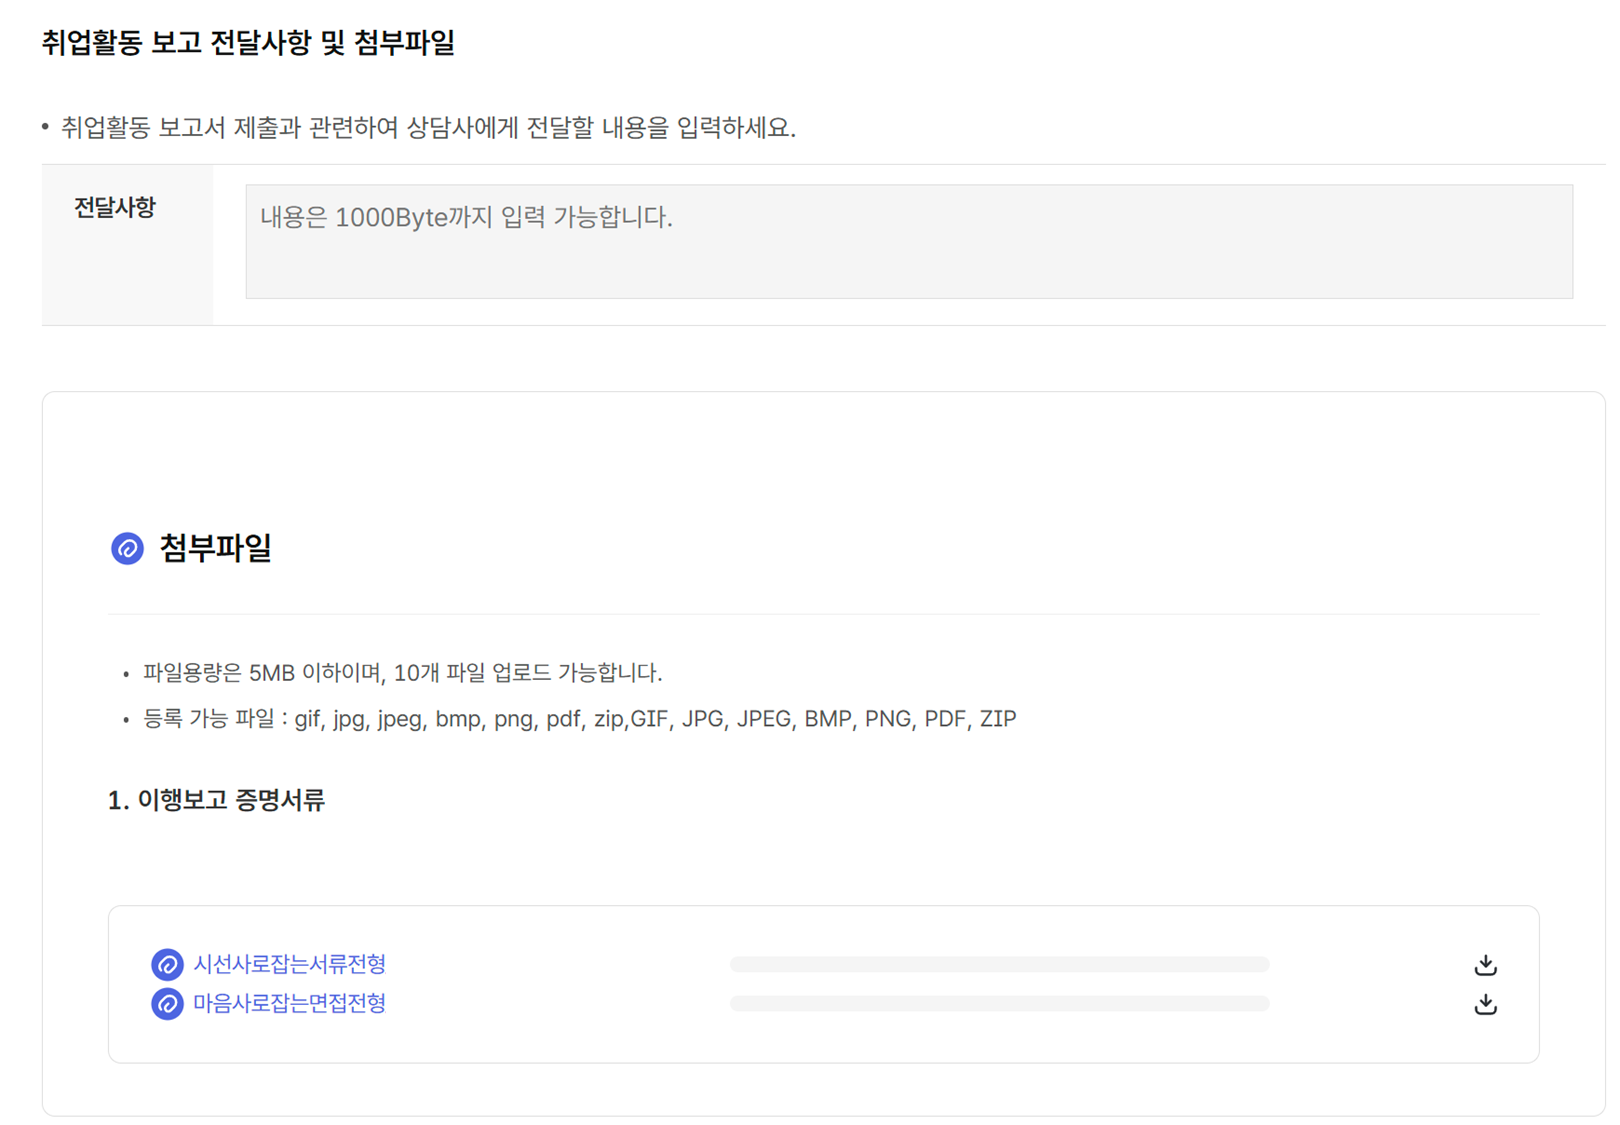Click the 1000Byte placeholder text in message box

pos(466,217)
